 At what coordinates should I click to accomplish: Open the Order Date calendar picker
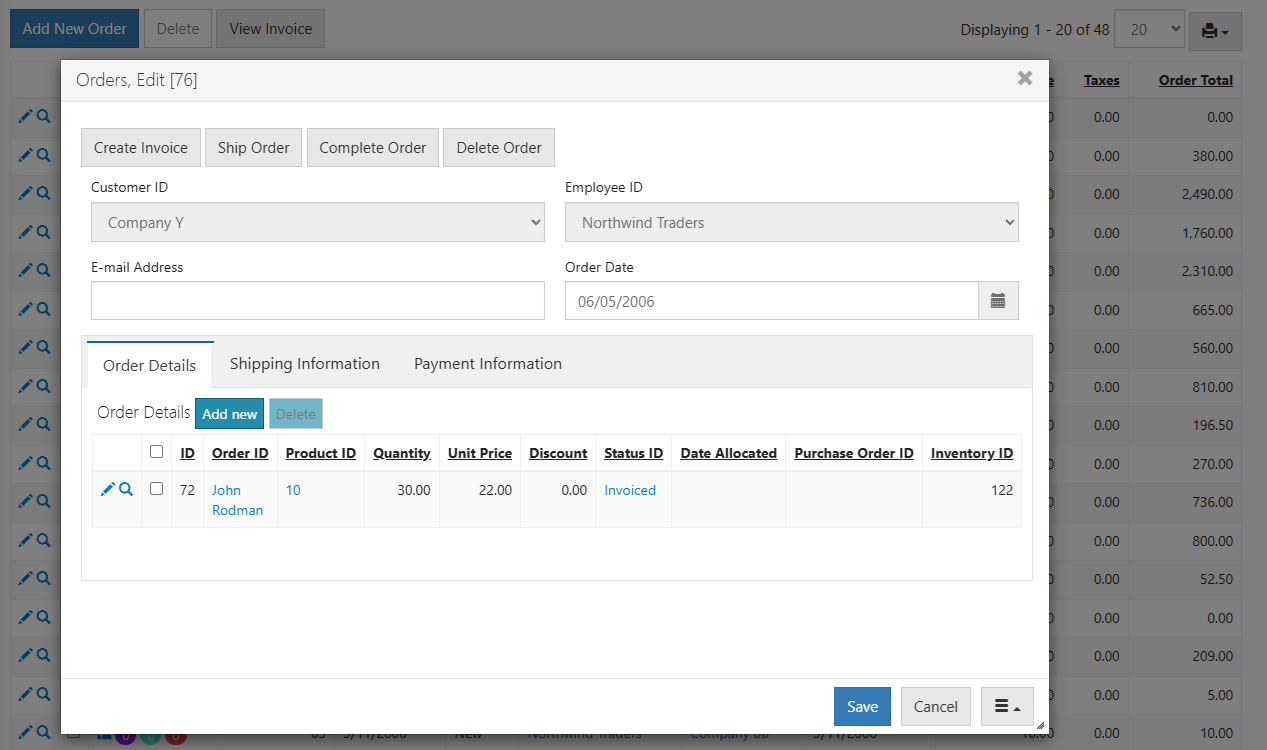point(998,301)
